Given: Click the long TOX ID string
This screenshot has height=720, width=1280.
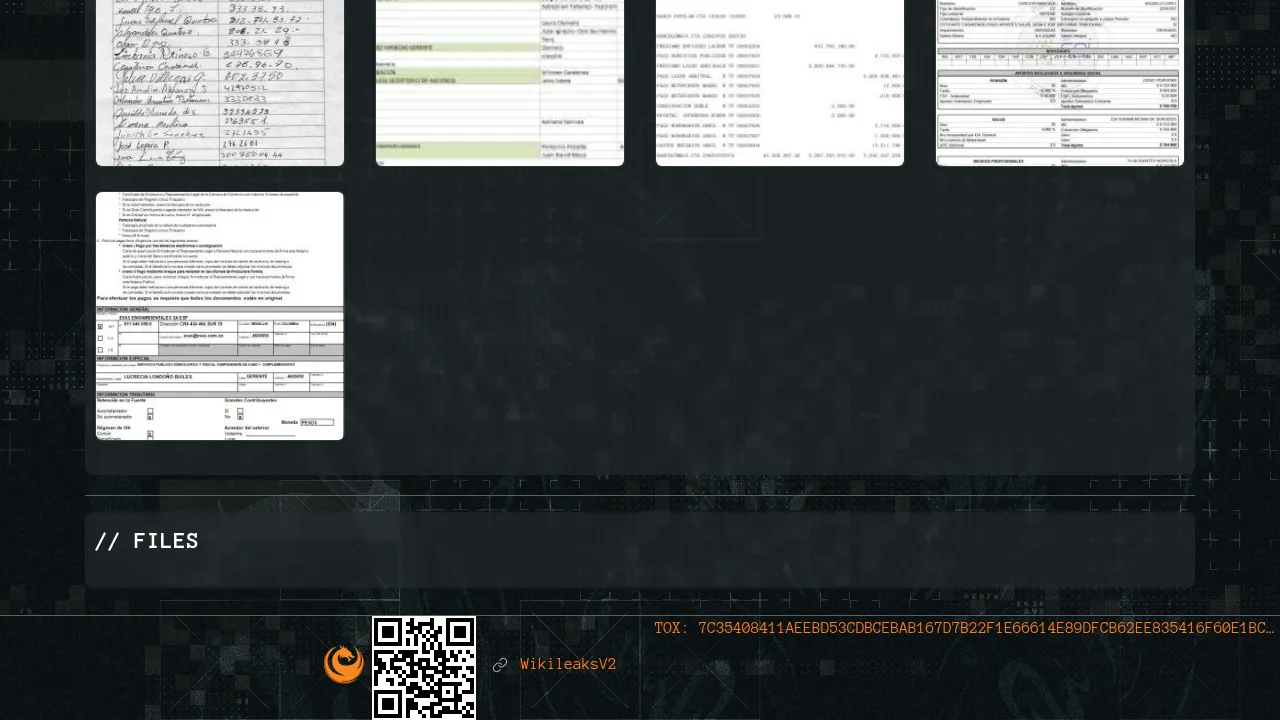Looking at the screenshot, I should pos(985,628).
